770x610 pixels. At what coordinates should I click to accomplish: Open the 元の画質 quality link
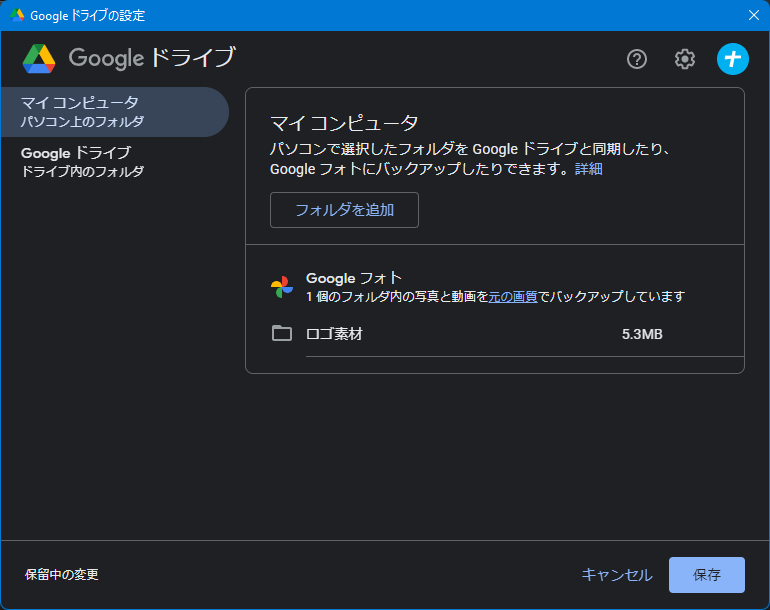[x=513, y=297]
